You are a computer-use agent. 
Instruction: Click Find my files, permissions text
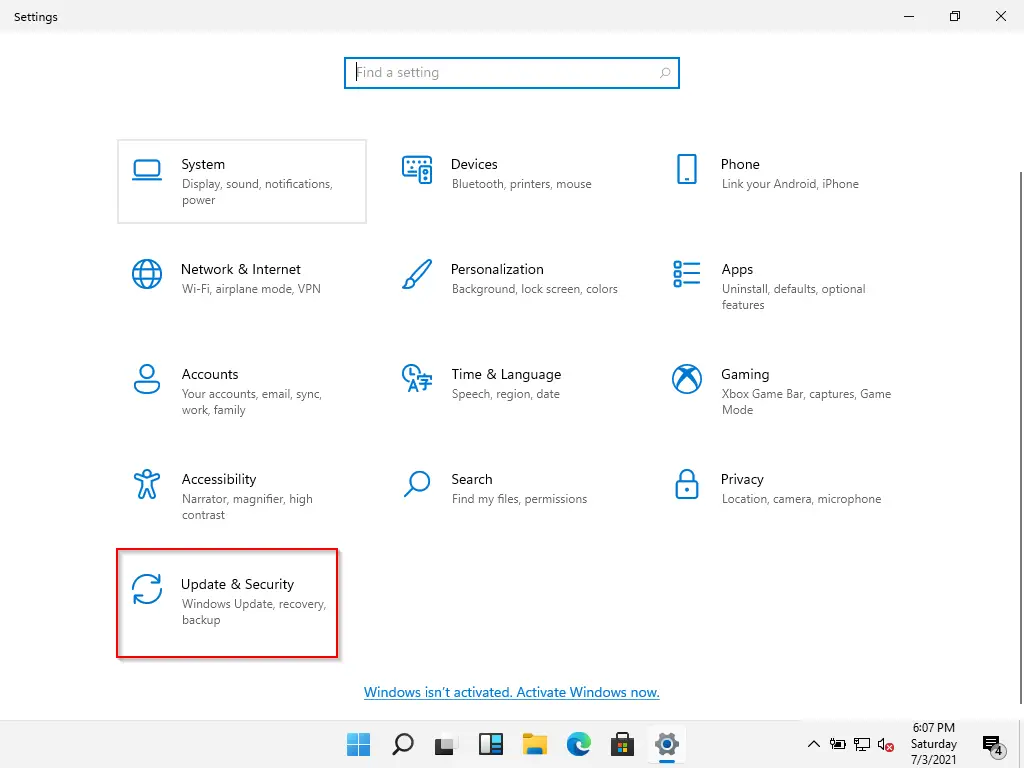519,499
